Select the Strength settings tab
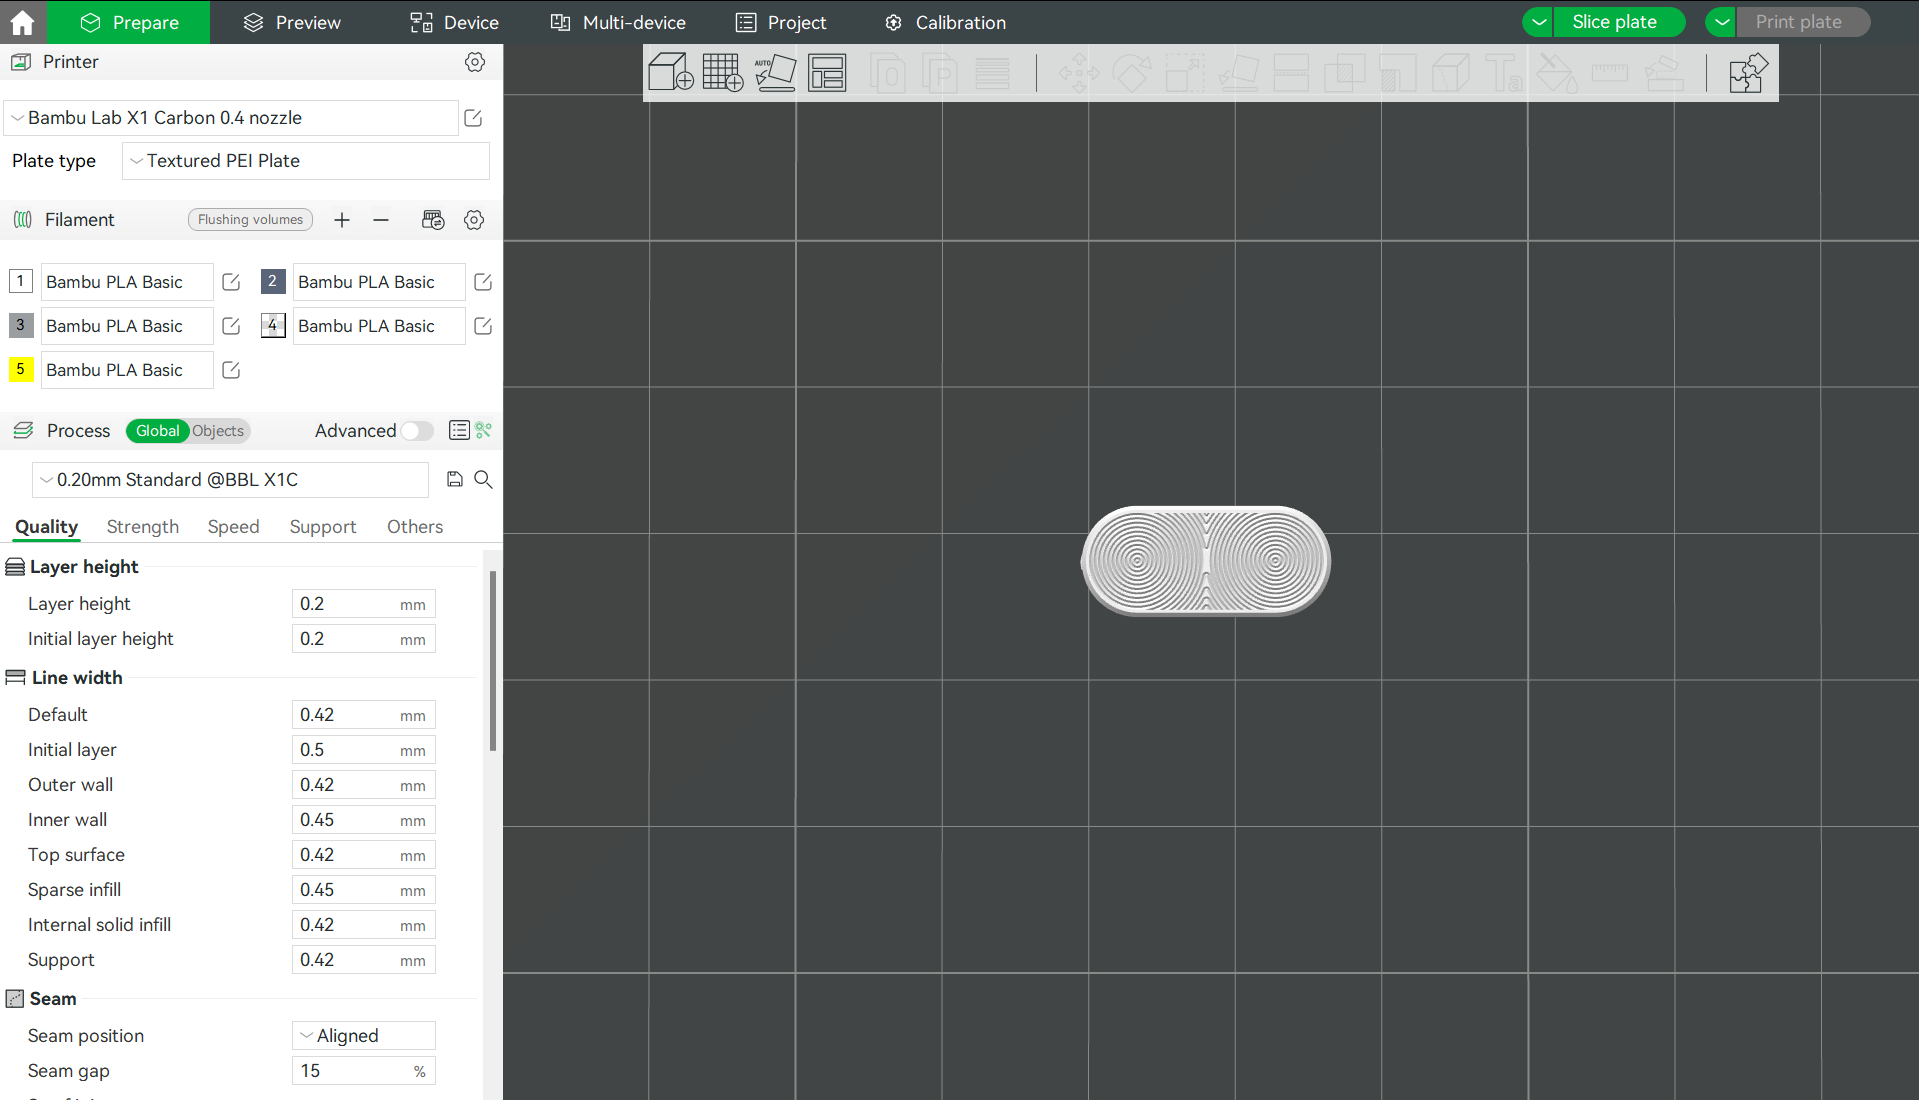Image resolution: width=1919 pixels, height=1100 pixels. [143, 527]
